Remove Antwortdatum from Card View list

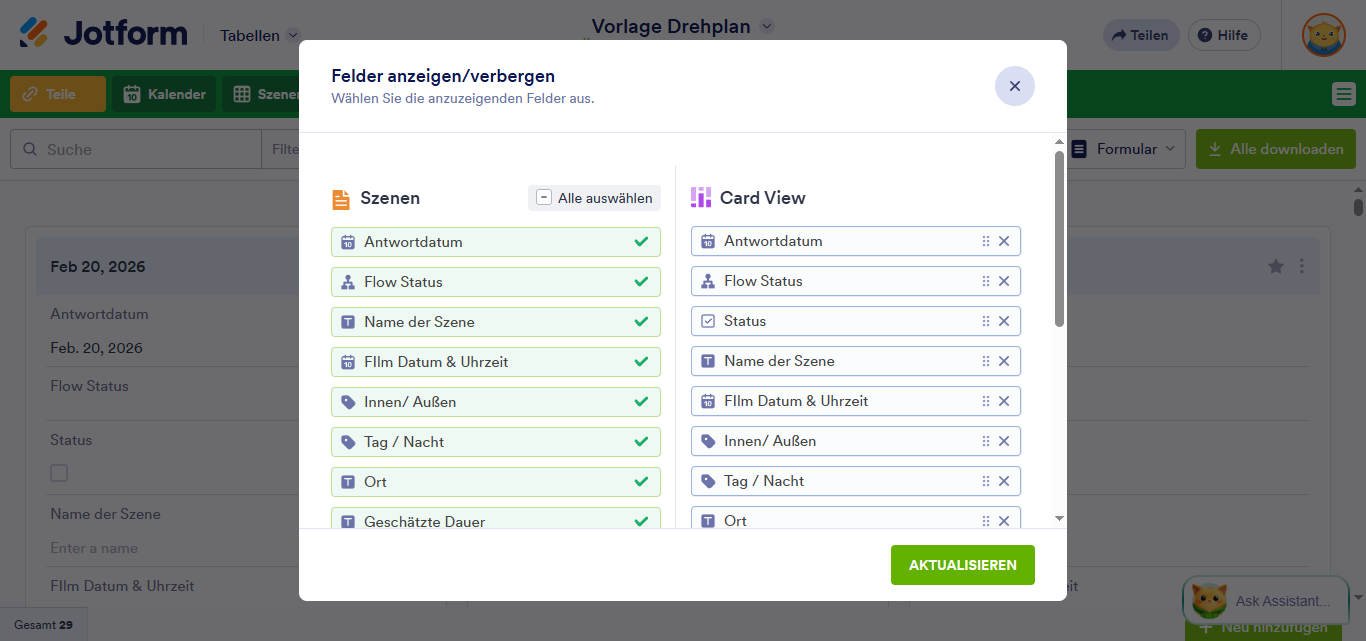coord(1004,241)
